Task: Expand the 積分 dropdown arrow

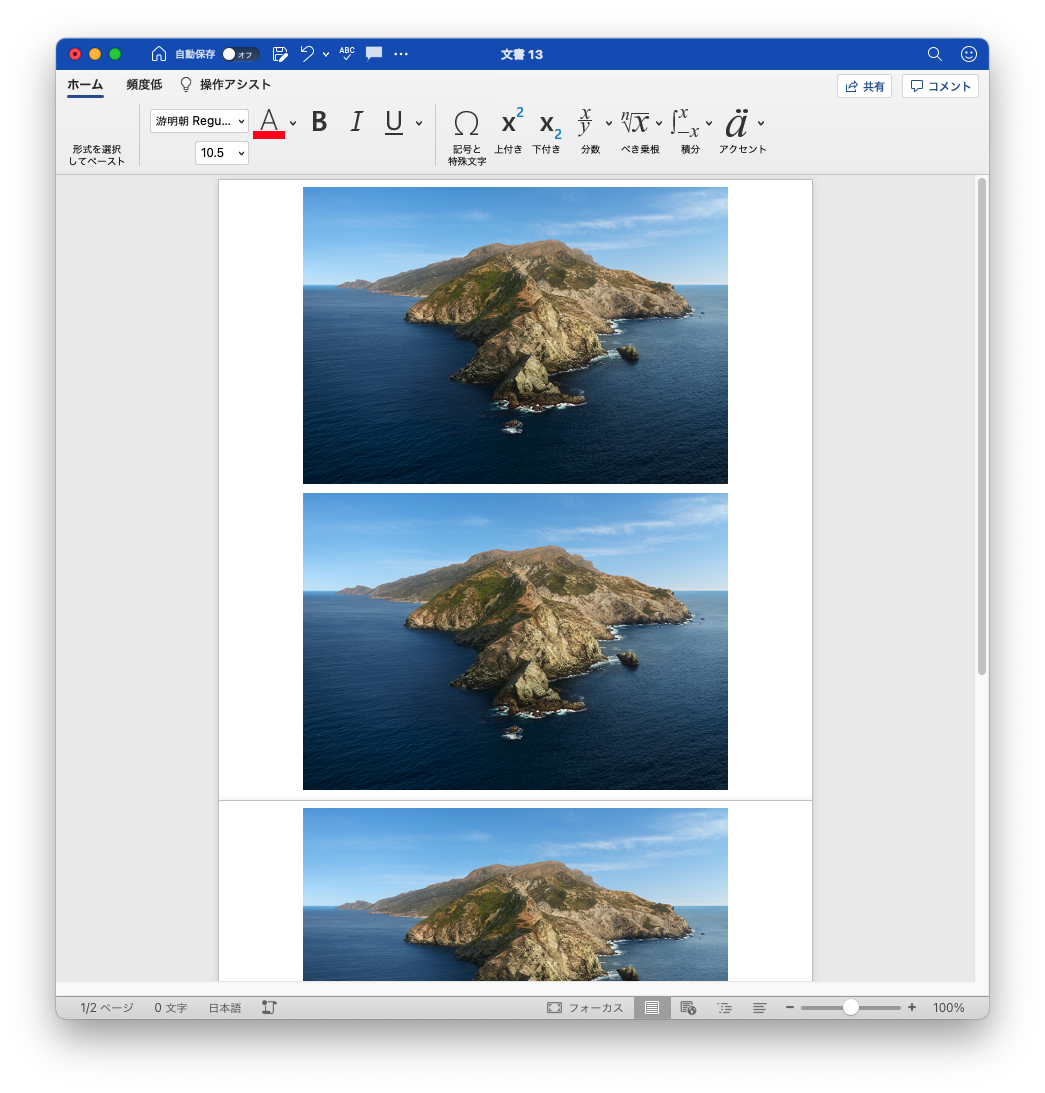Action: click(x=709, y=123)
